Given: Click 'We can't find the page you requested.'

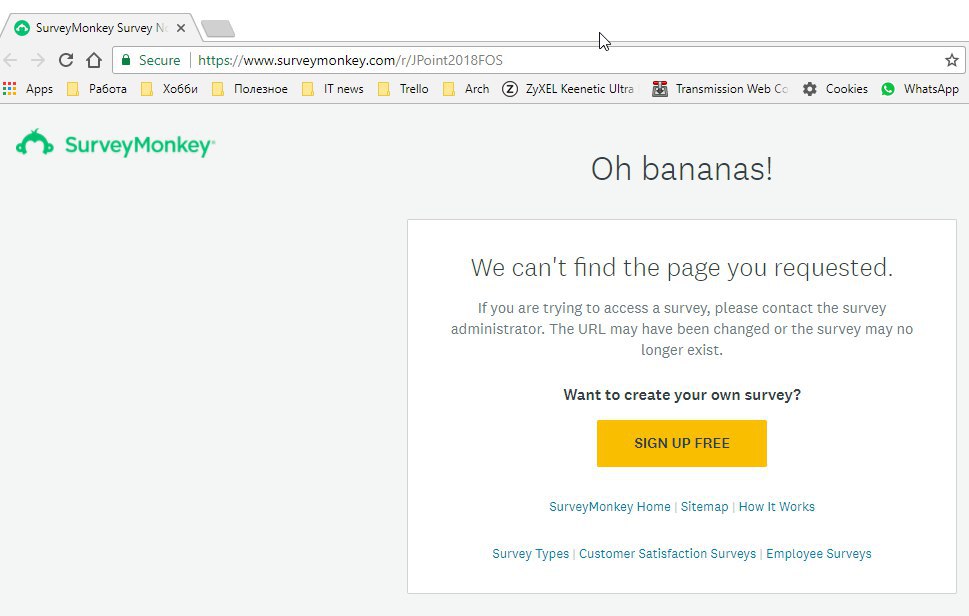Looking at the screenshot, I should [x=682, y=268].
